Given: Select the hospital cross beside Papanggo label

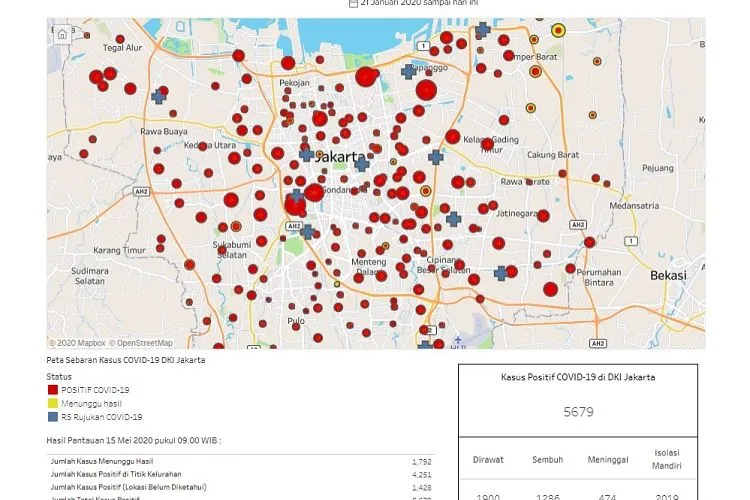Looking at the screenshot, I should (408, 72).
